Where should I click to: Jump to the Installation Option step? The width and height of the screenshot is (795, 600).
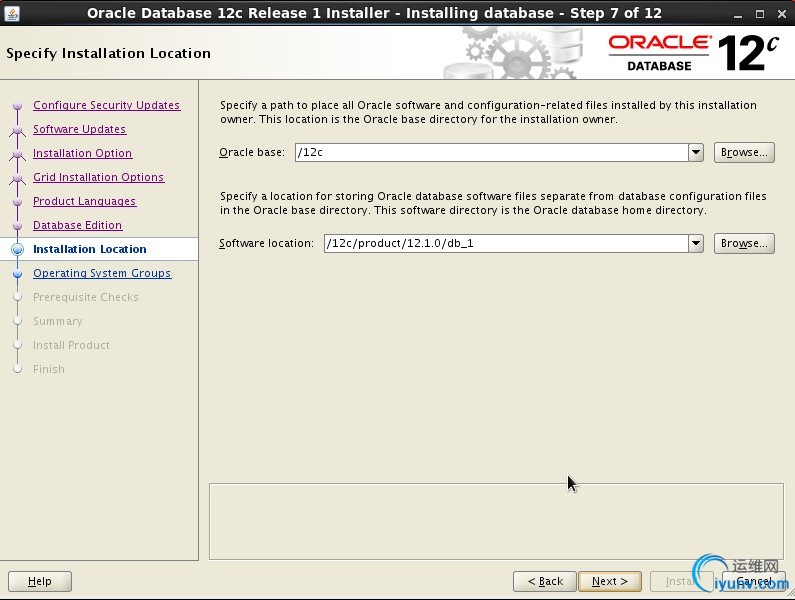[83, 153]
